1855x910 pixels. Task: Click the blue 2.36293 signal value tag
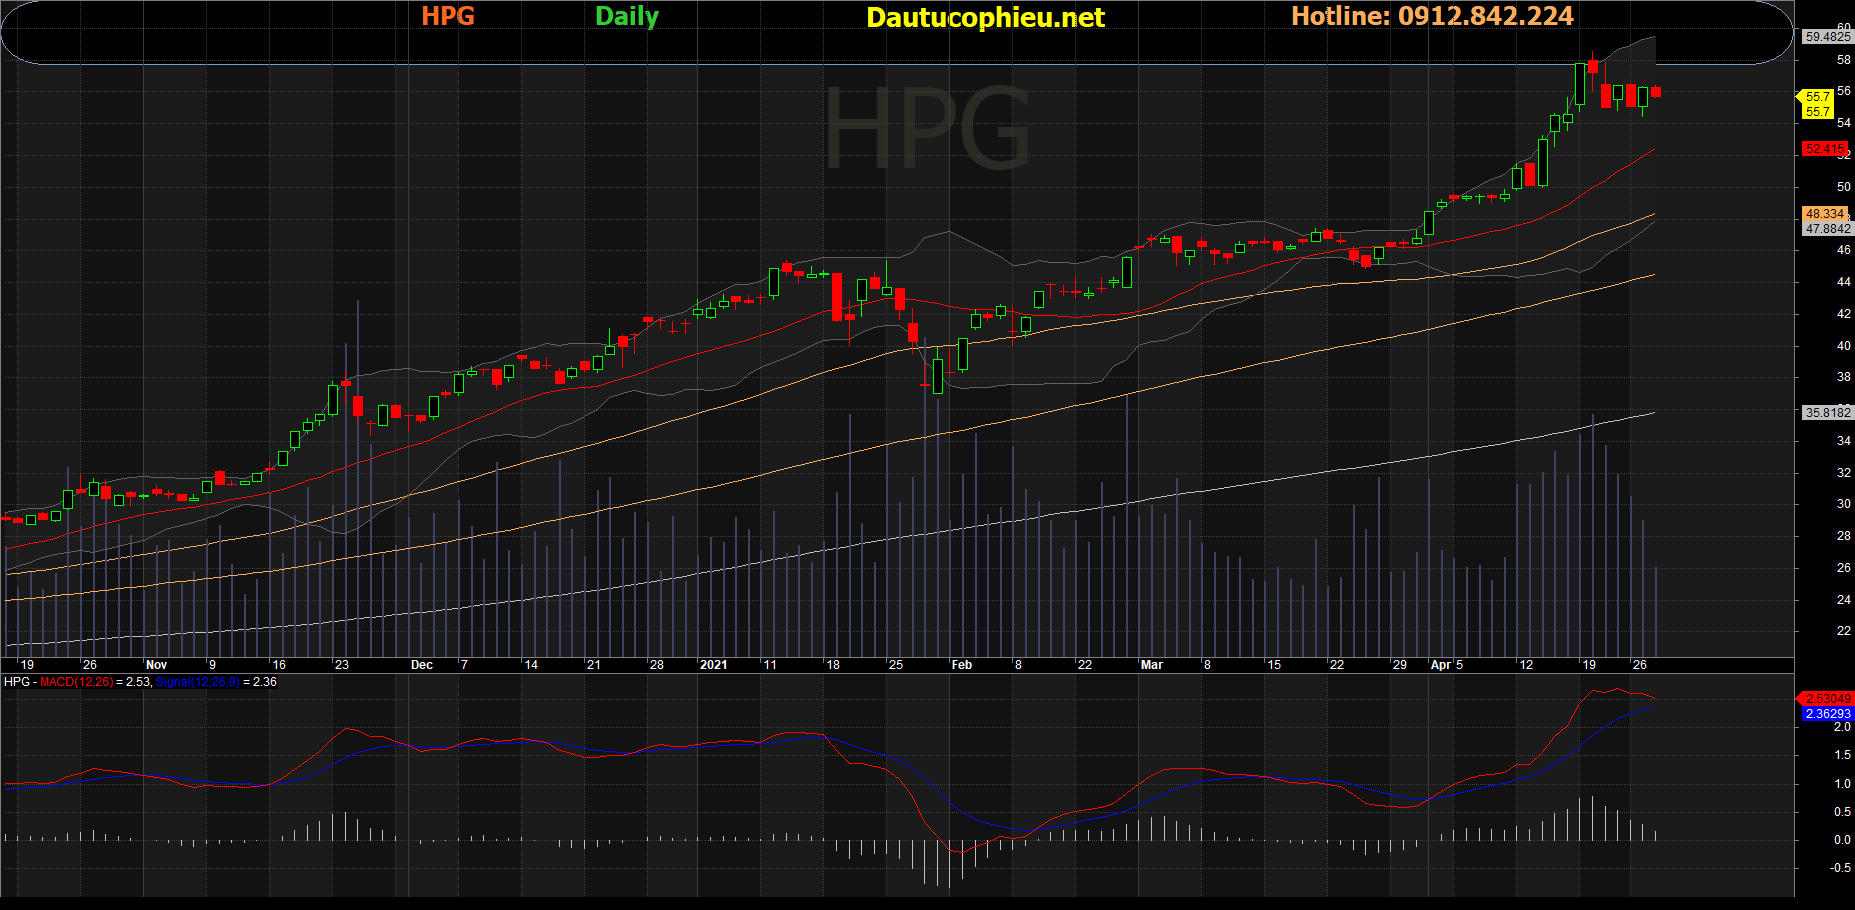coord(1827,714)
